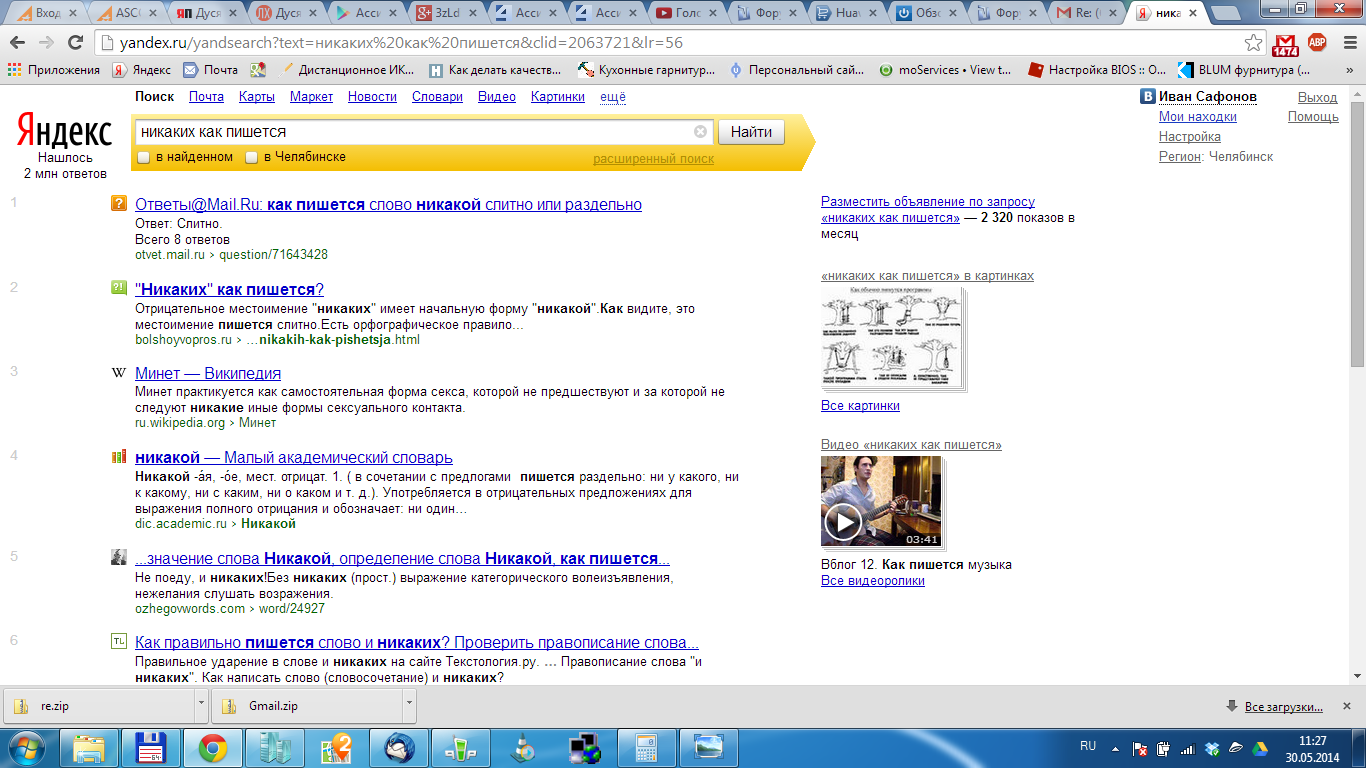Open the Настройка link under the username
The width and height of the screenshot is (1366, 768).
[1190, 137]
